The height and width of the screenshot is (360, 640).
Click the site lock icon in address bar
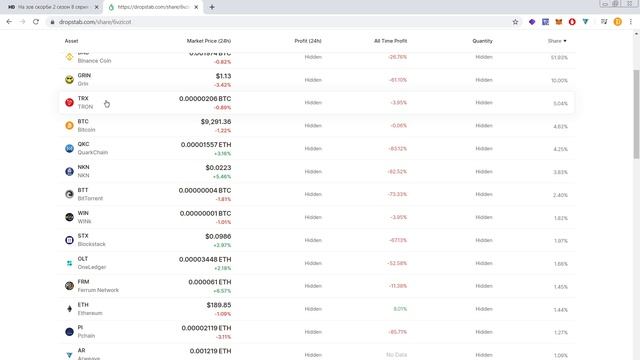[x=52, y=22]
